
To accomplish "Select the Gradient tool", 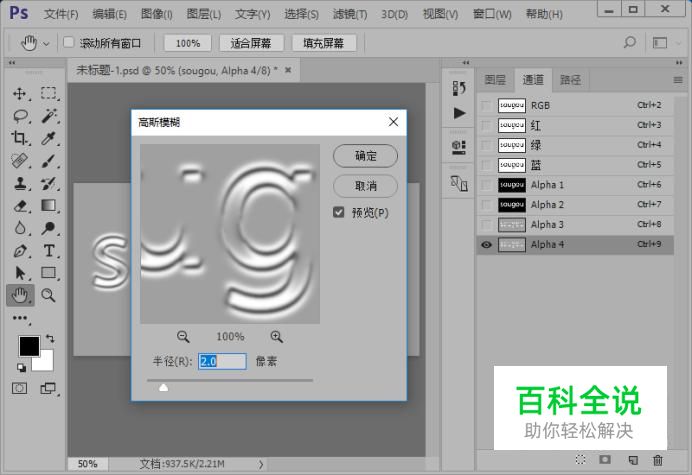I will (x=48, y=205).
